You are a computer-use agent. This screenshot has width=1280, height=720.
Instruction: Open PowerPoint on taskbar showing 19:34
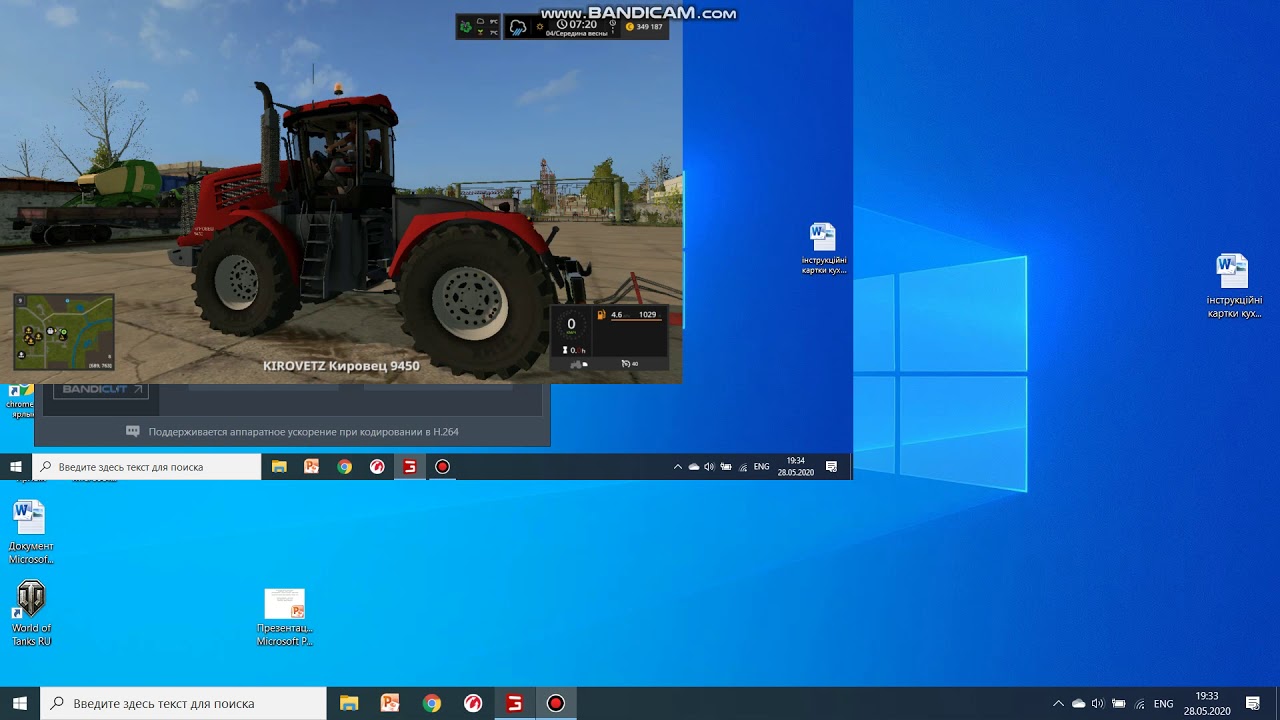pos(311,467)
